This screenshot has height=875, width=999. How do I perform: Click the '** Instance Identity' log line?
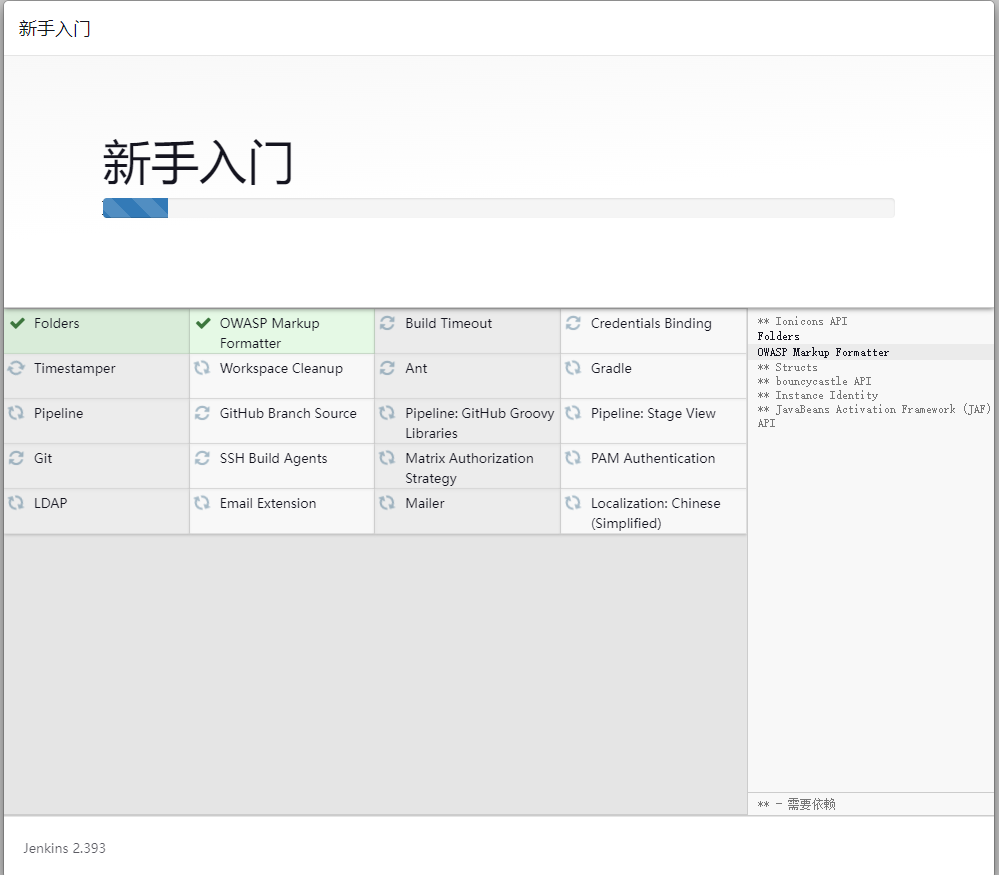(x=817, y=395)
